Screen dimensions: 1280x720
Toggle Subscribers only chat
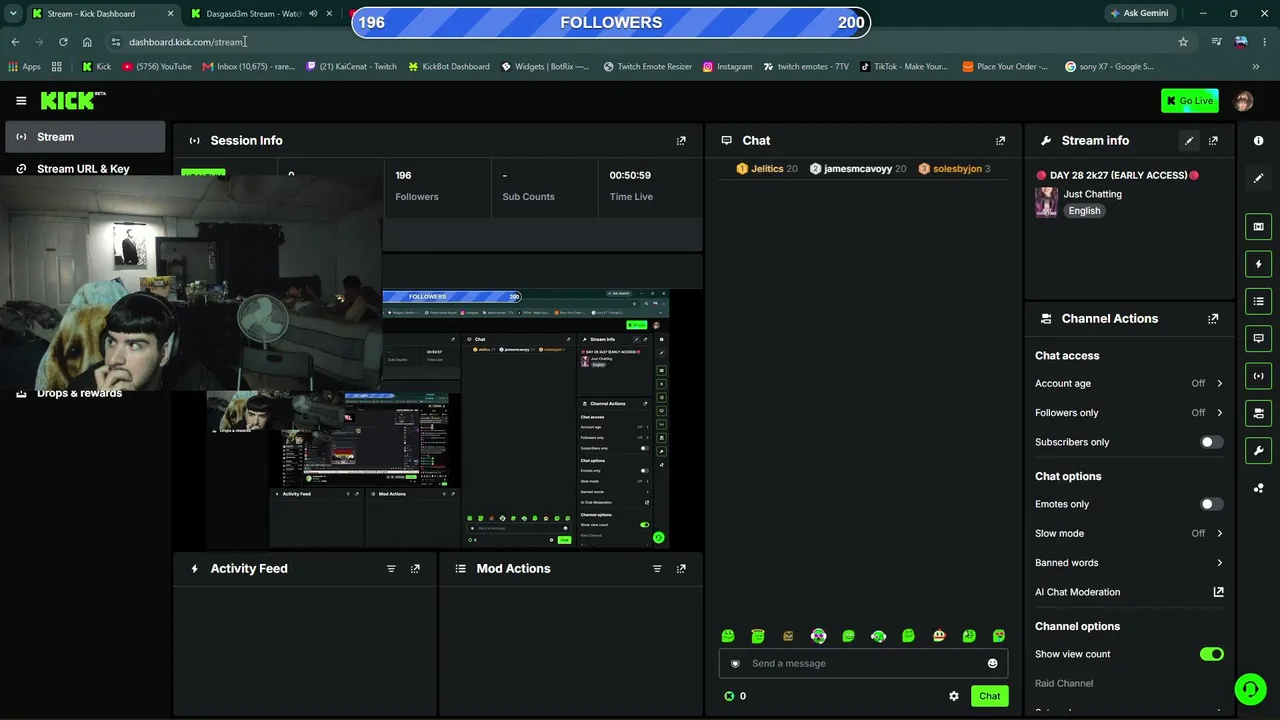coord(1211,442)
